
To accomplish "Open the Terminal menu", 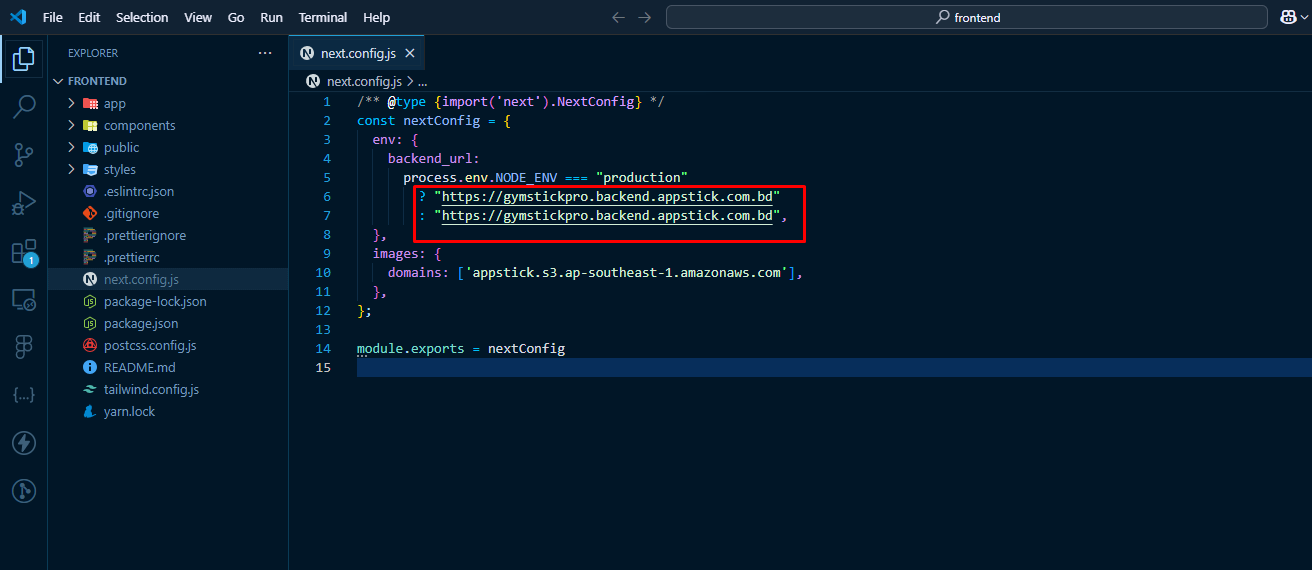I will pos(323,17).
